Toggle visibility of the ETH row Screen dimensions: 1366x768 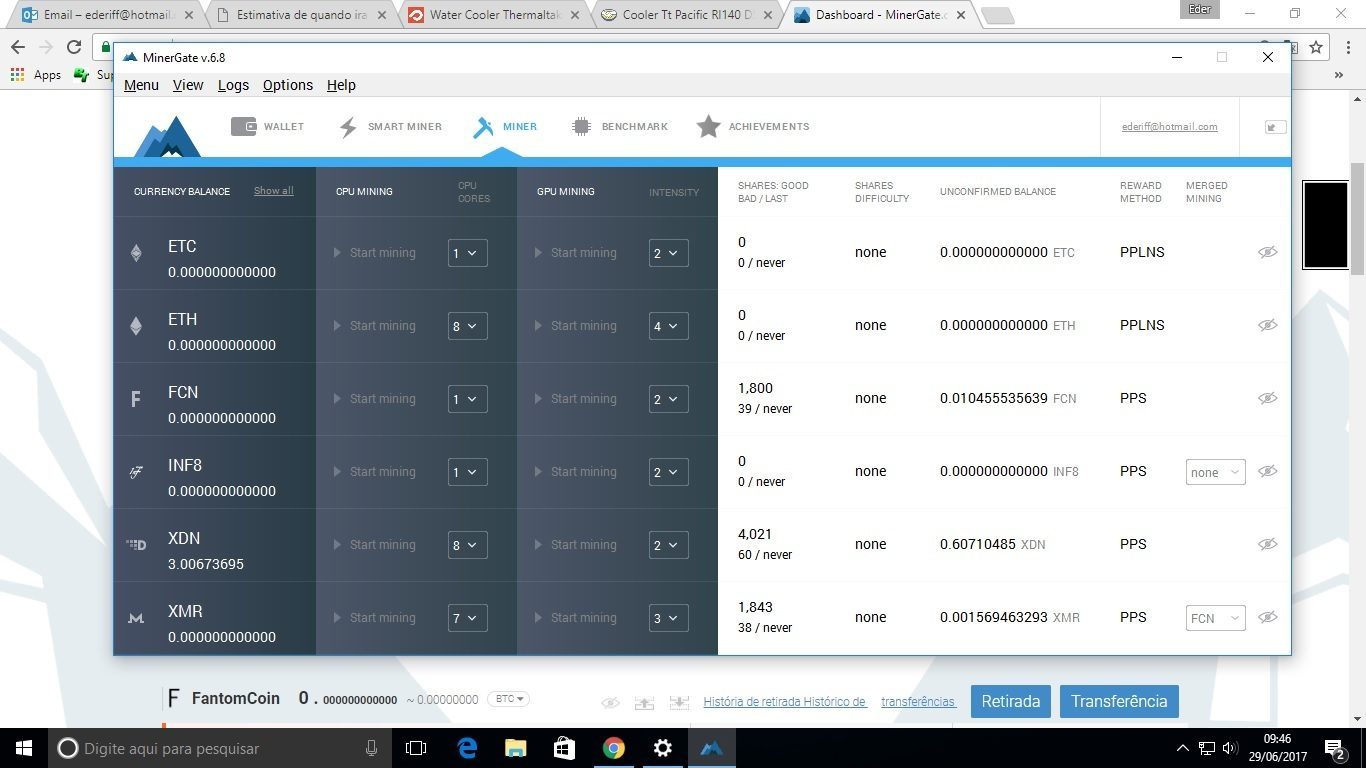(x=1267, y=325)
